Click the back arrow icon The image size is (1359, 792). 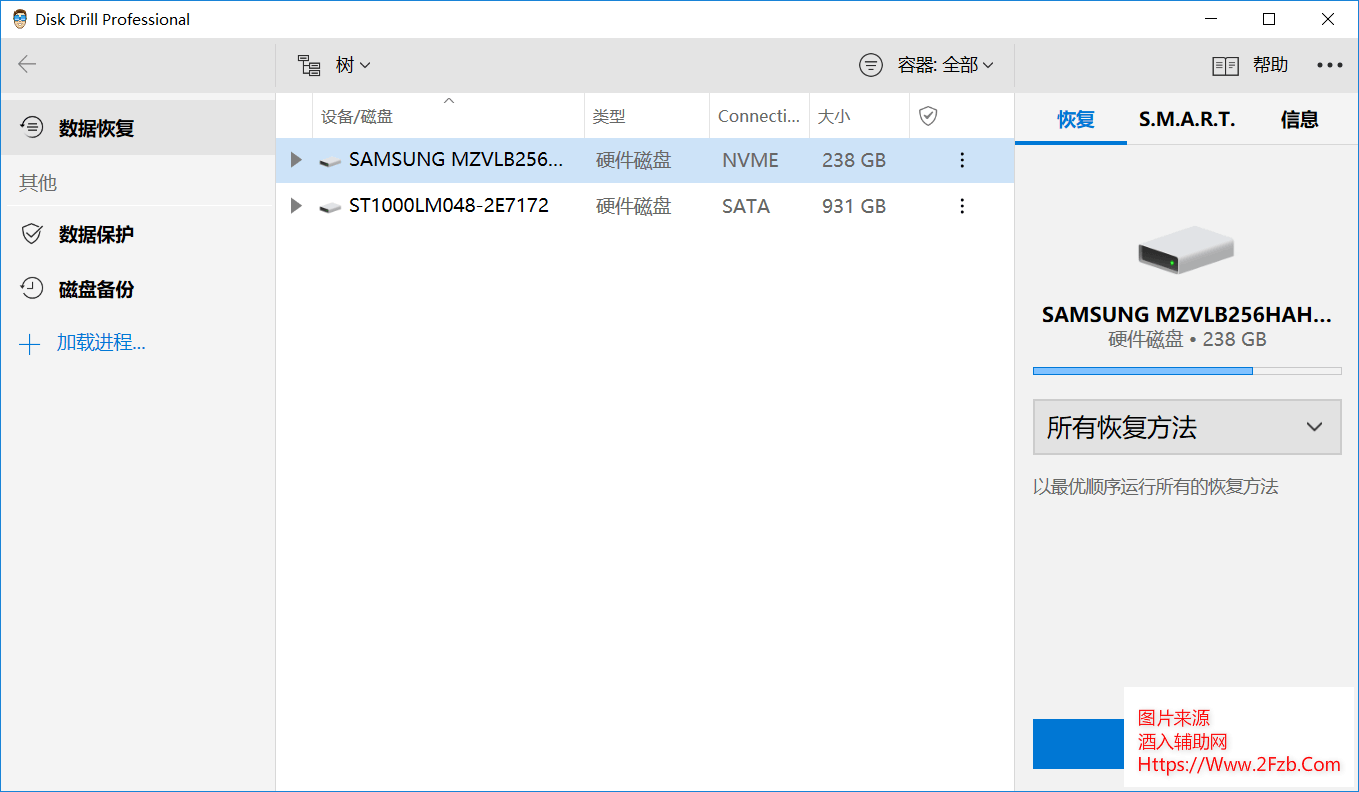pos(27,65)
